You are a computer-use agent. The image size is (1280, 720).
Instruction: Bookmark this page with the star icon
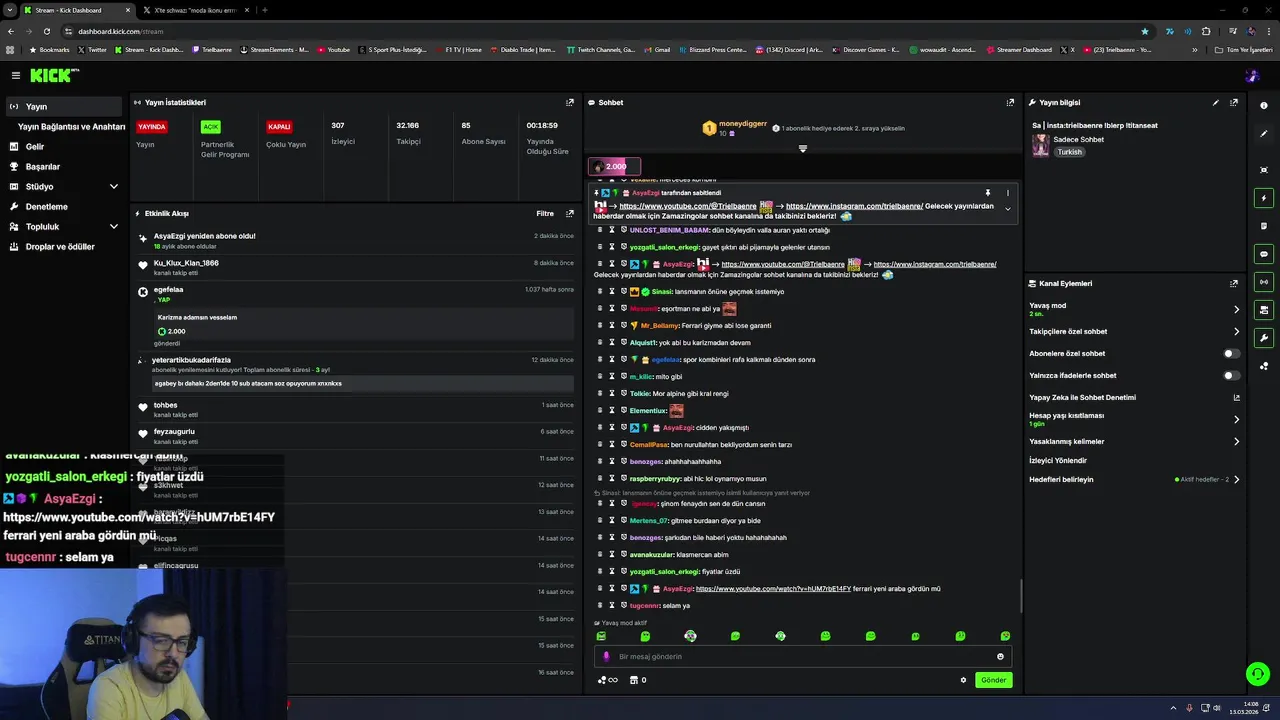click(x=1145, y=31)
